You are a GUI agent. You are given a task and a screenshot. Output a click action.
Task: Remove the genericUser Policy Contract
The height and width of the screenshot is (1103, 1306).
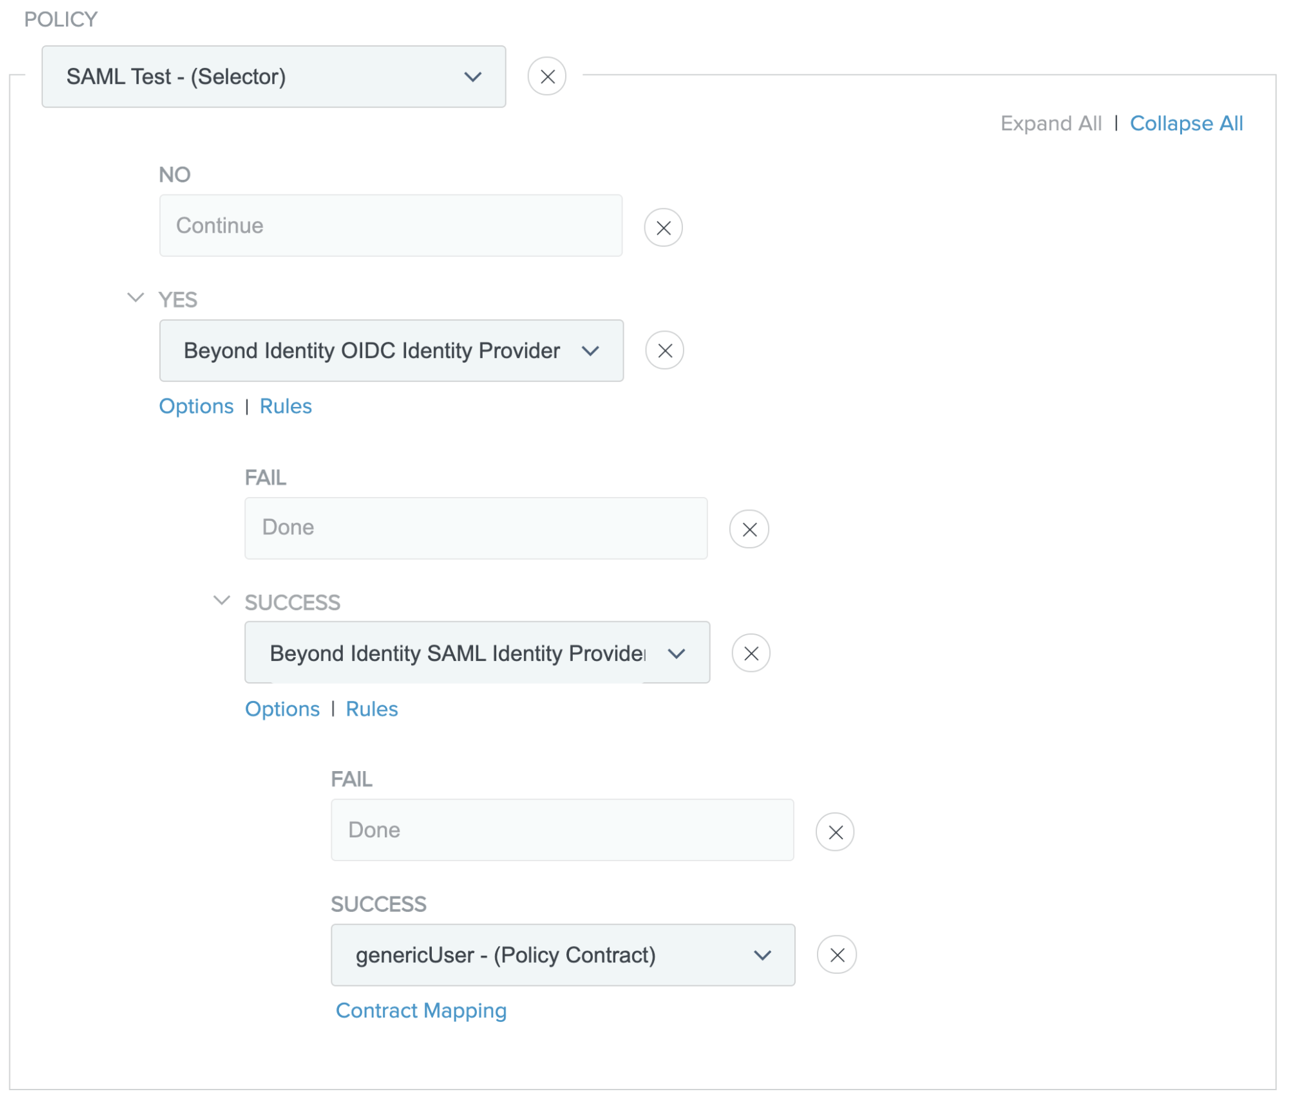click(837, 956)
